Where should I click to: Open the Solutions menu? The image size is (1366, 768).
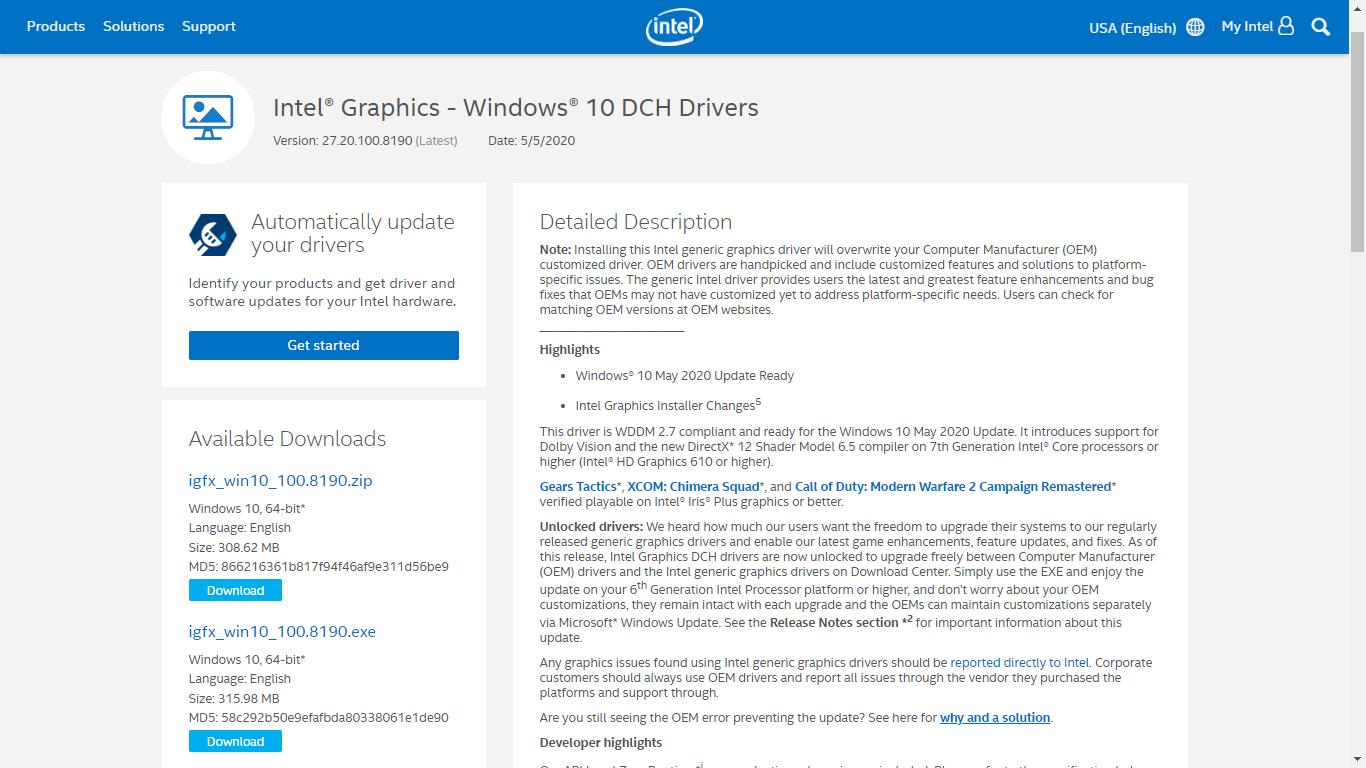tap(133, 26)
